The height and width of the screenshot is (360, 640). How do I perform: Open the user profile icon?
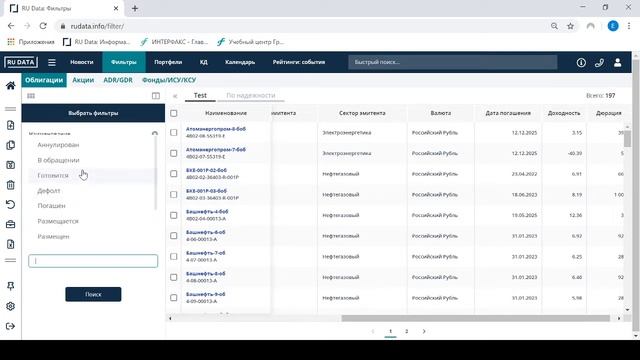point(618,62)
